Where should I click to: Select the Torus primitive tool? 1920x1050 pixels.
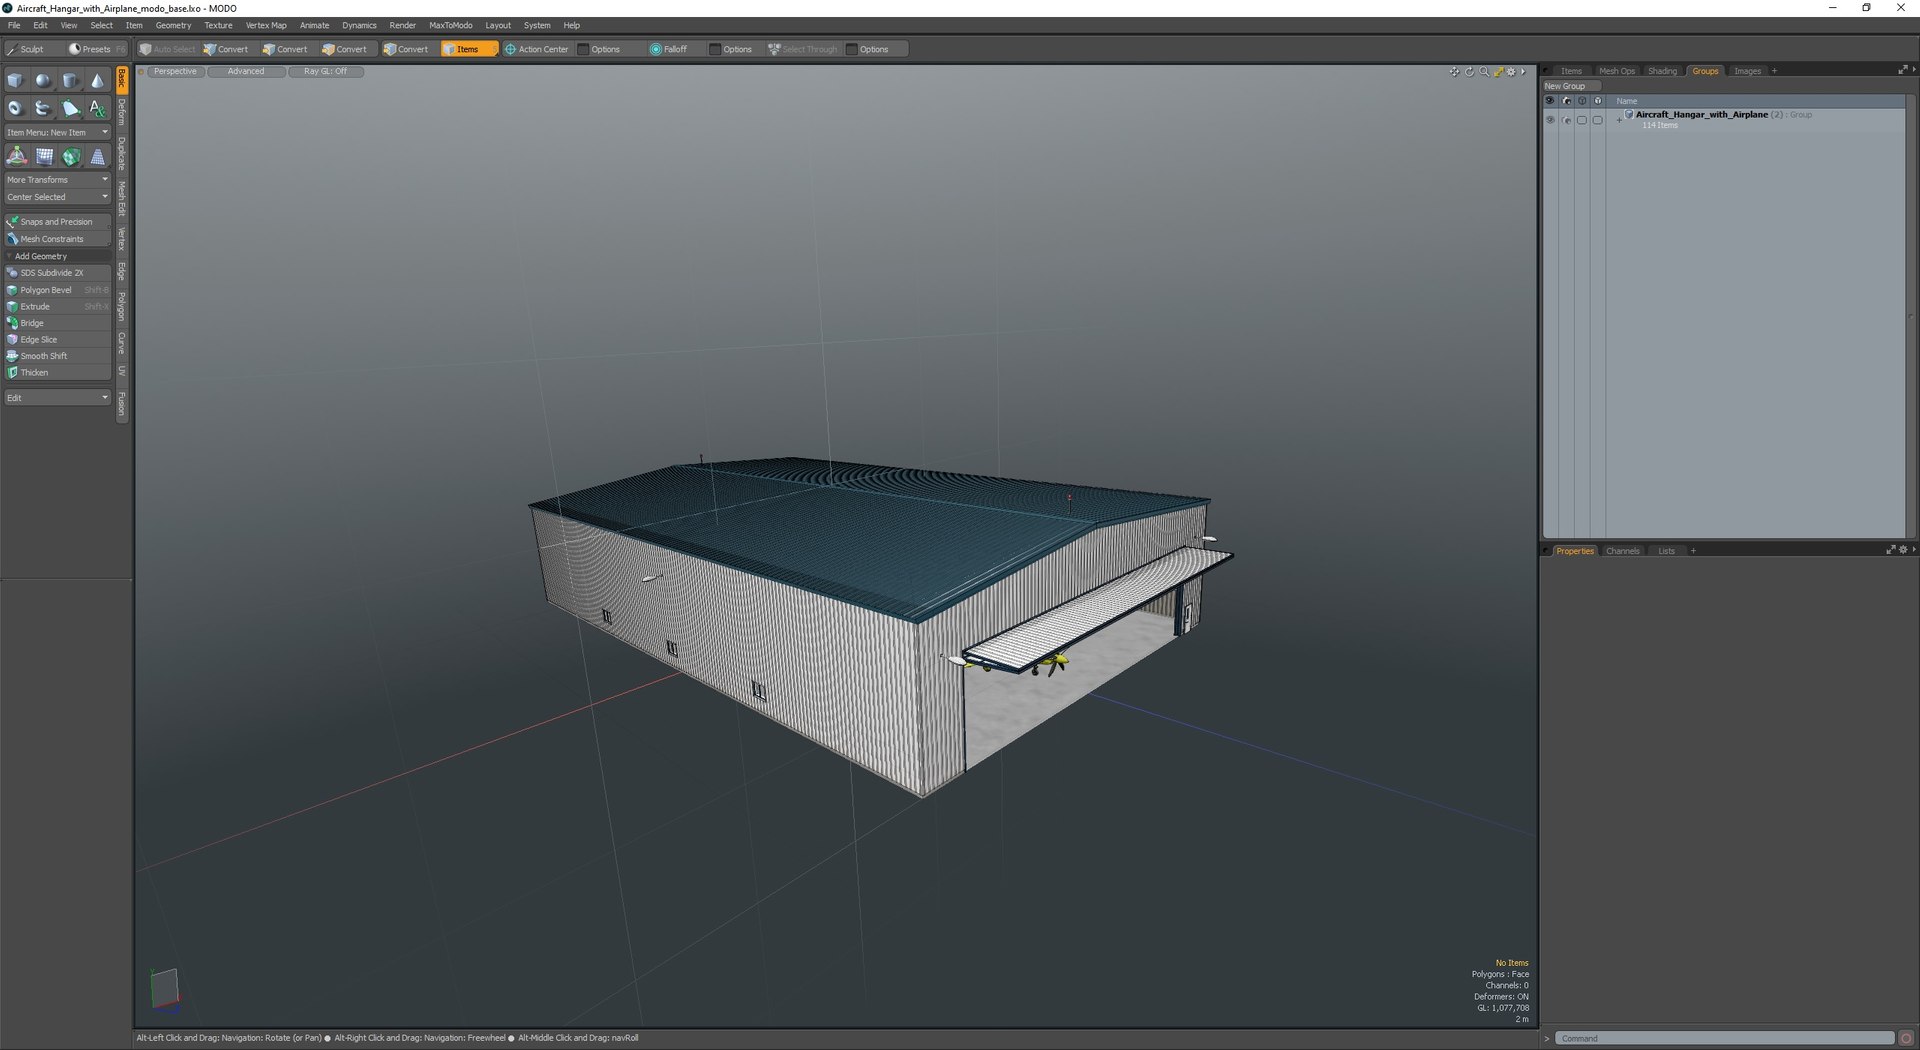click(x=16, y=108)
